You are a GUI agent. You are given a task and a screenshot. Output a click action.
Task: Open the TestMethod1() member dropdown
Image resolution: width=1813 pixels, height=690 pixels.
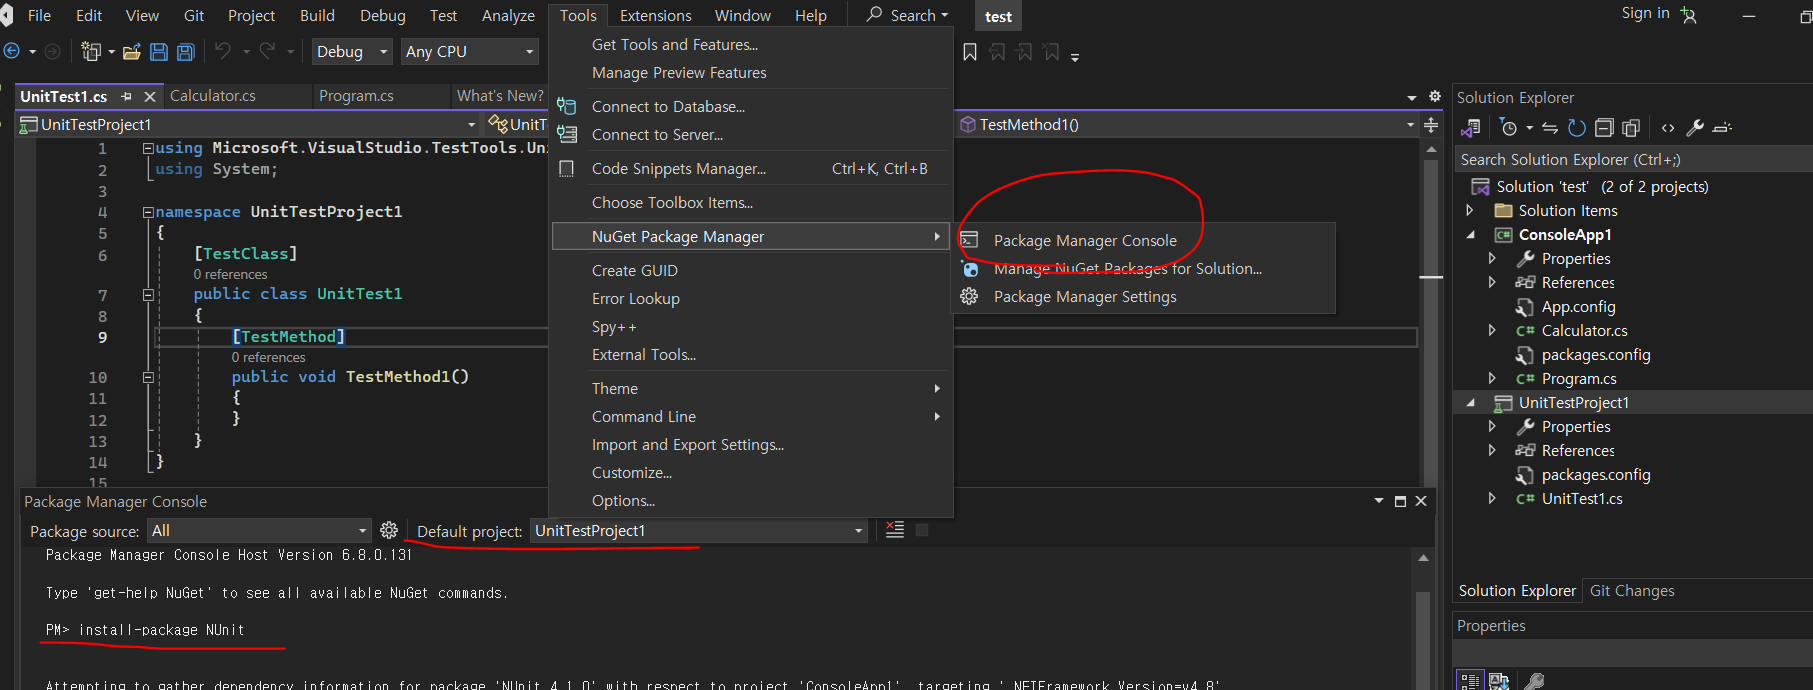pos(1187,124)
